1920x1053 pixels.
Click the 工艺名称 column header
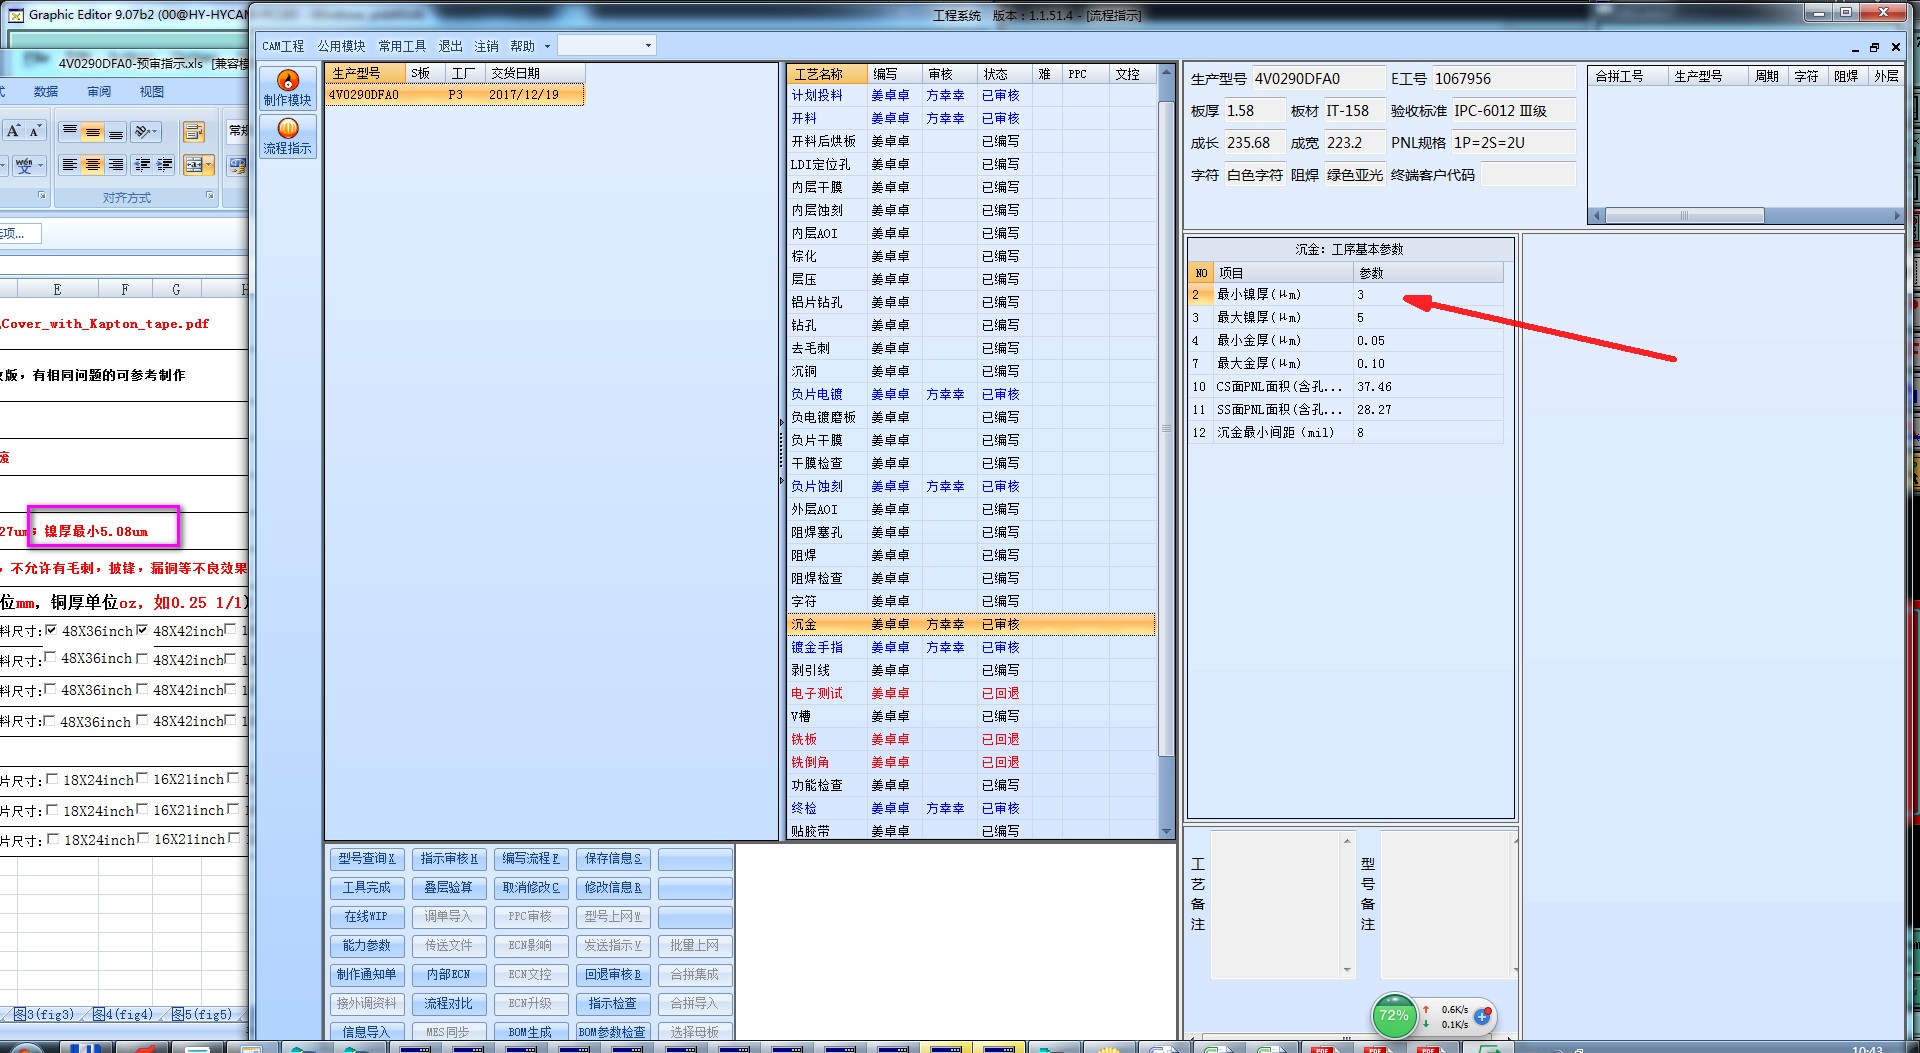point(825,74)
